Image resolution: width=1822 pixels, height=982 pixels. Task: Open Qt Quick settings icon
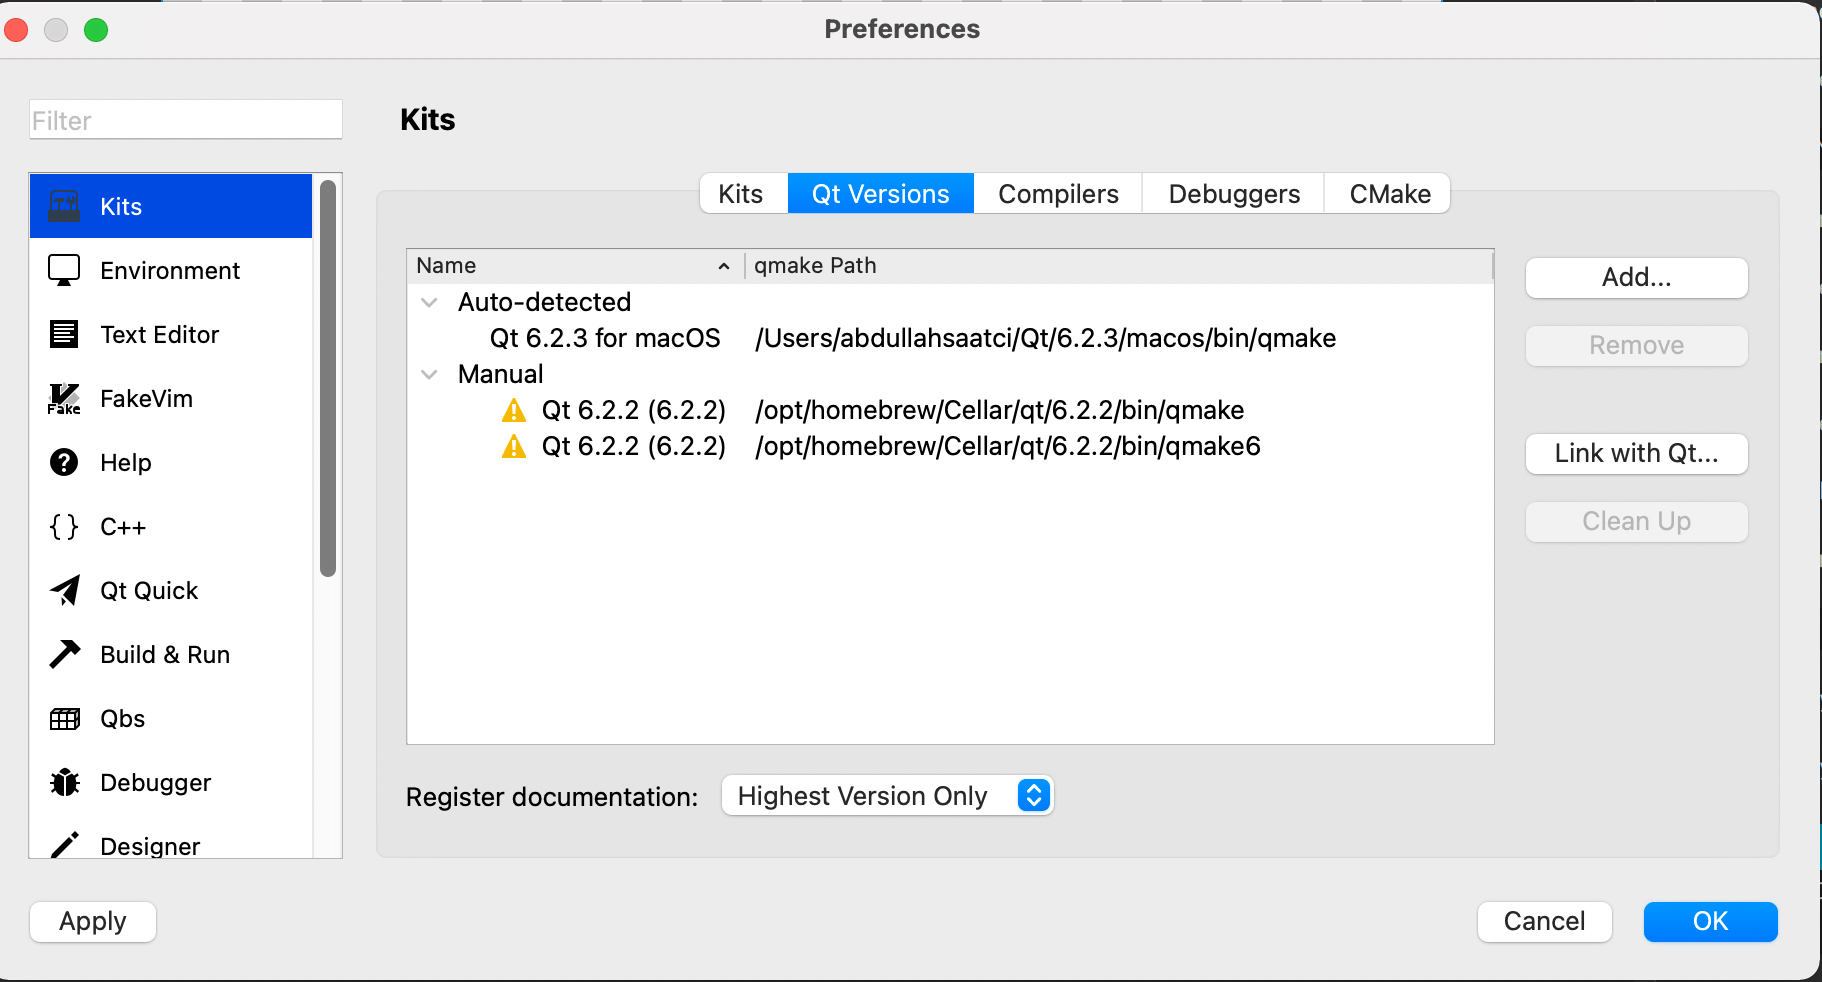click(64, 590)
